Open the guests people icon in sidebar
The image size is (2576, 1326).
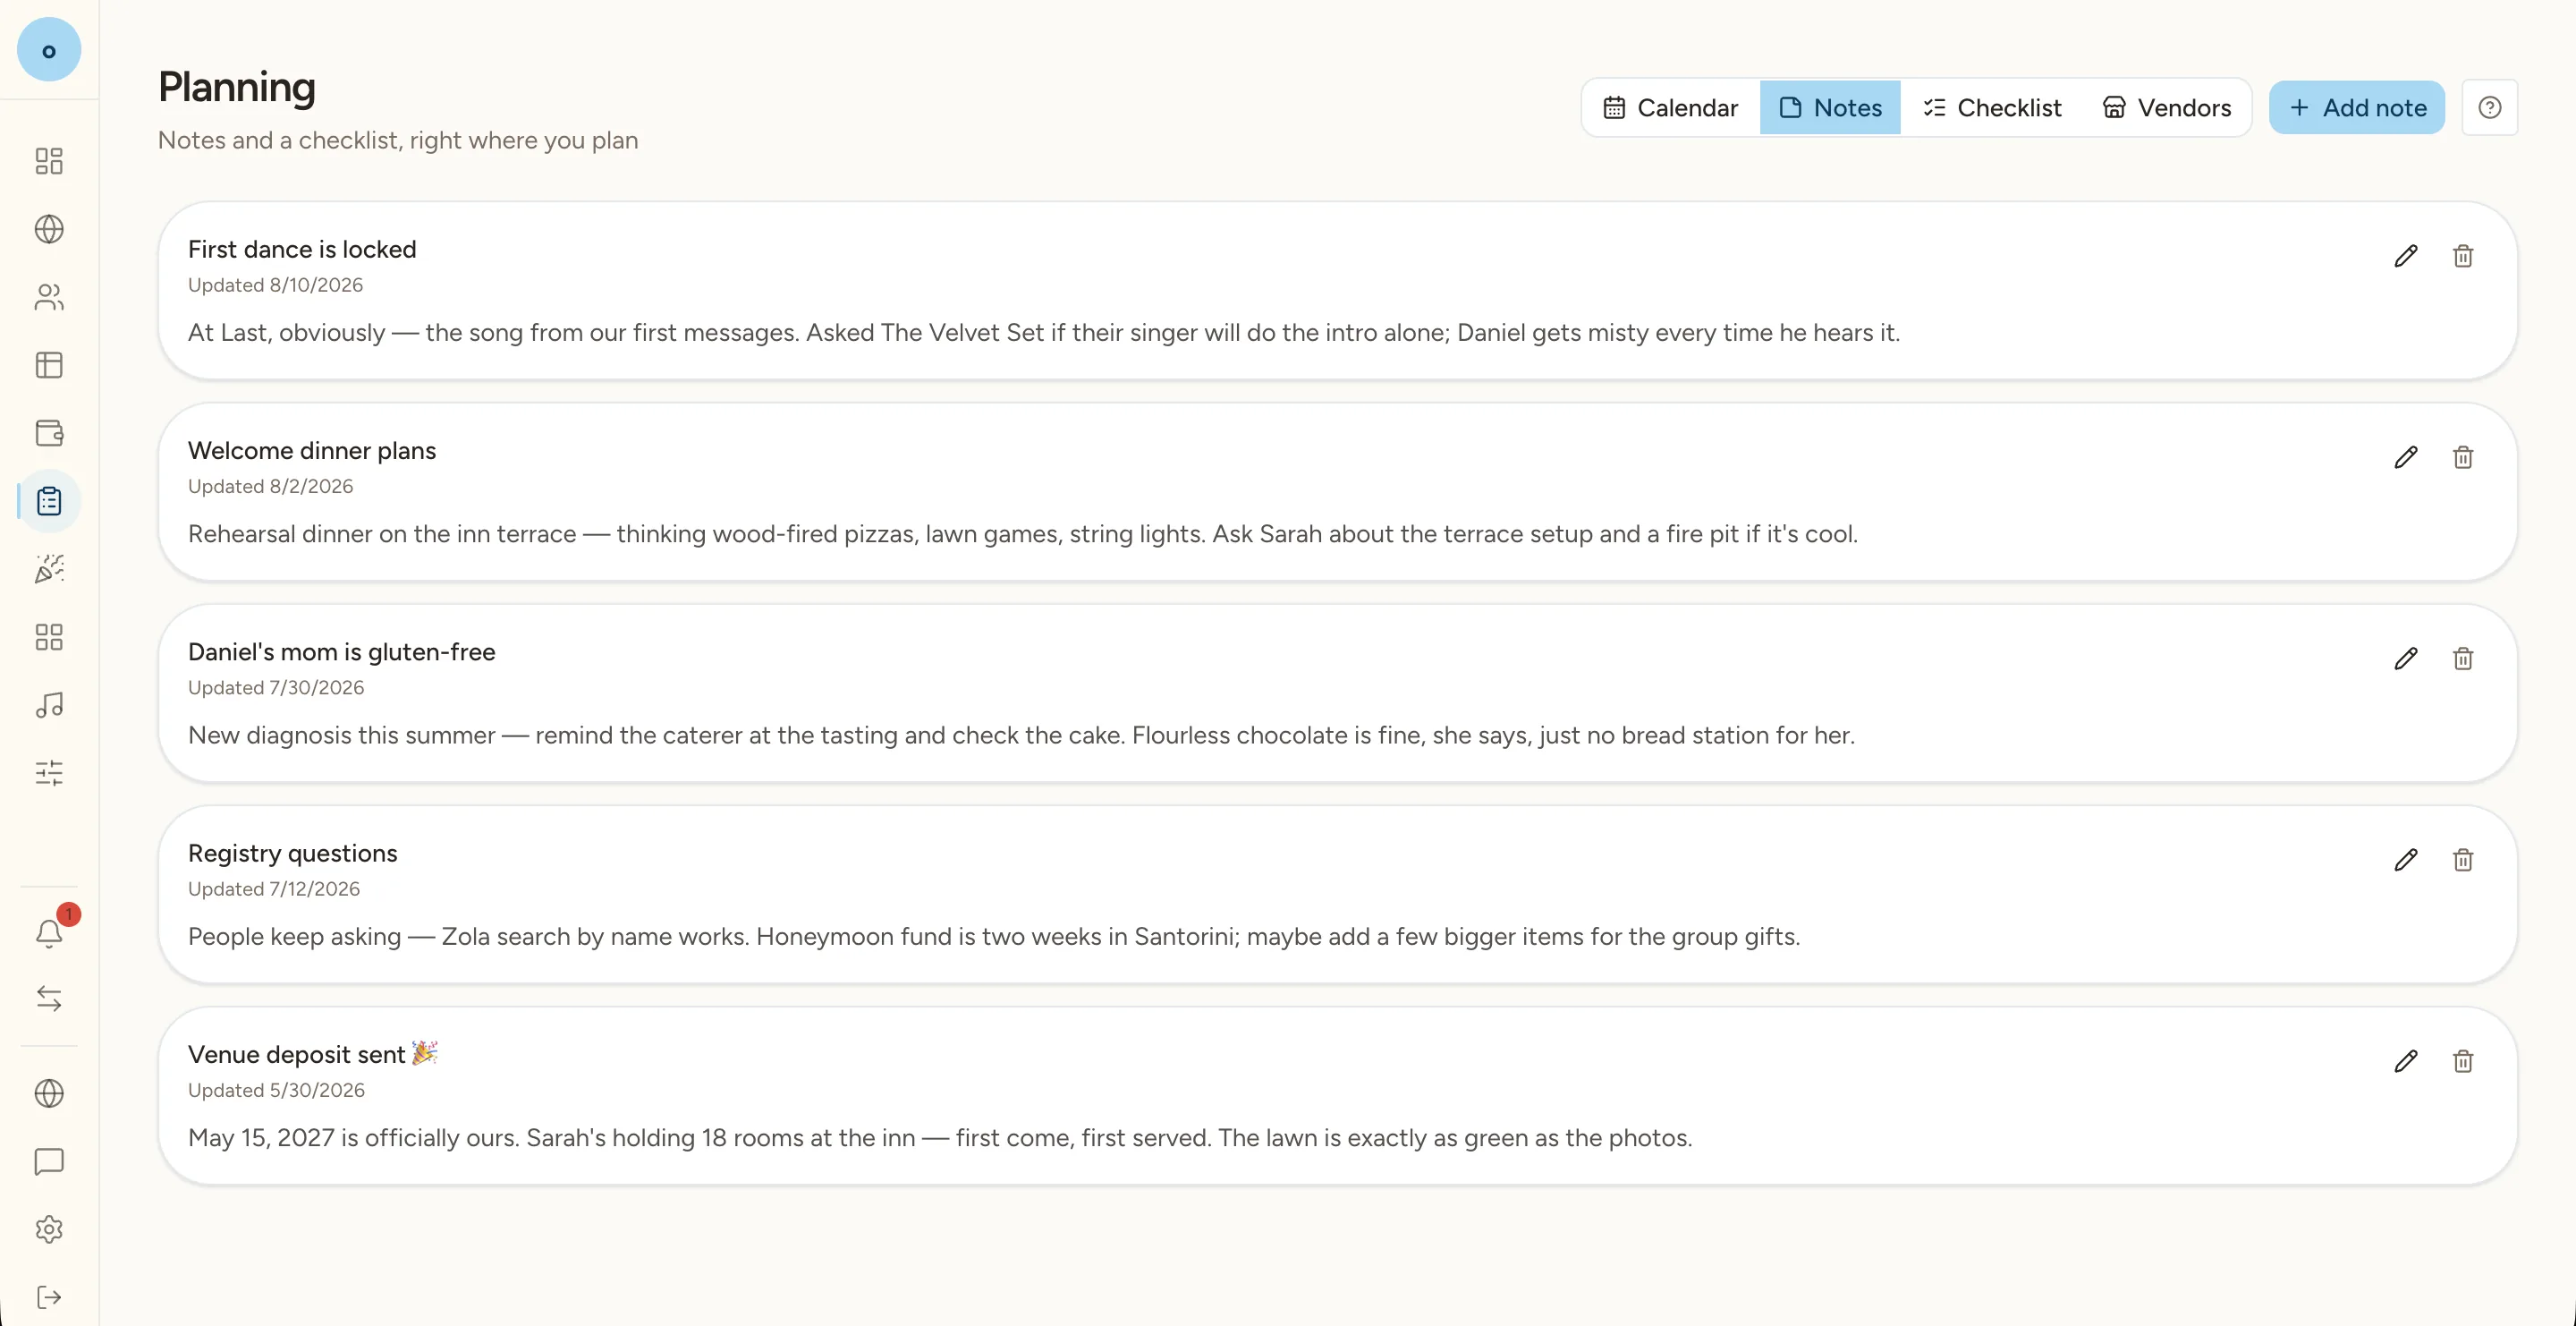coord(49,297)
